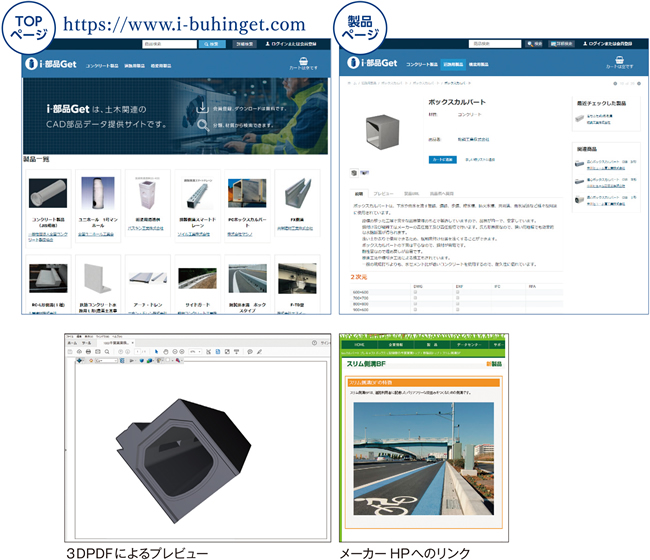
Task: Click the i-部品Get logo on TOP page
Action: click(51, 64)
